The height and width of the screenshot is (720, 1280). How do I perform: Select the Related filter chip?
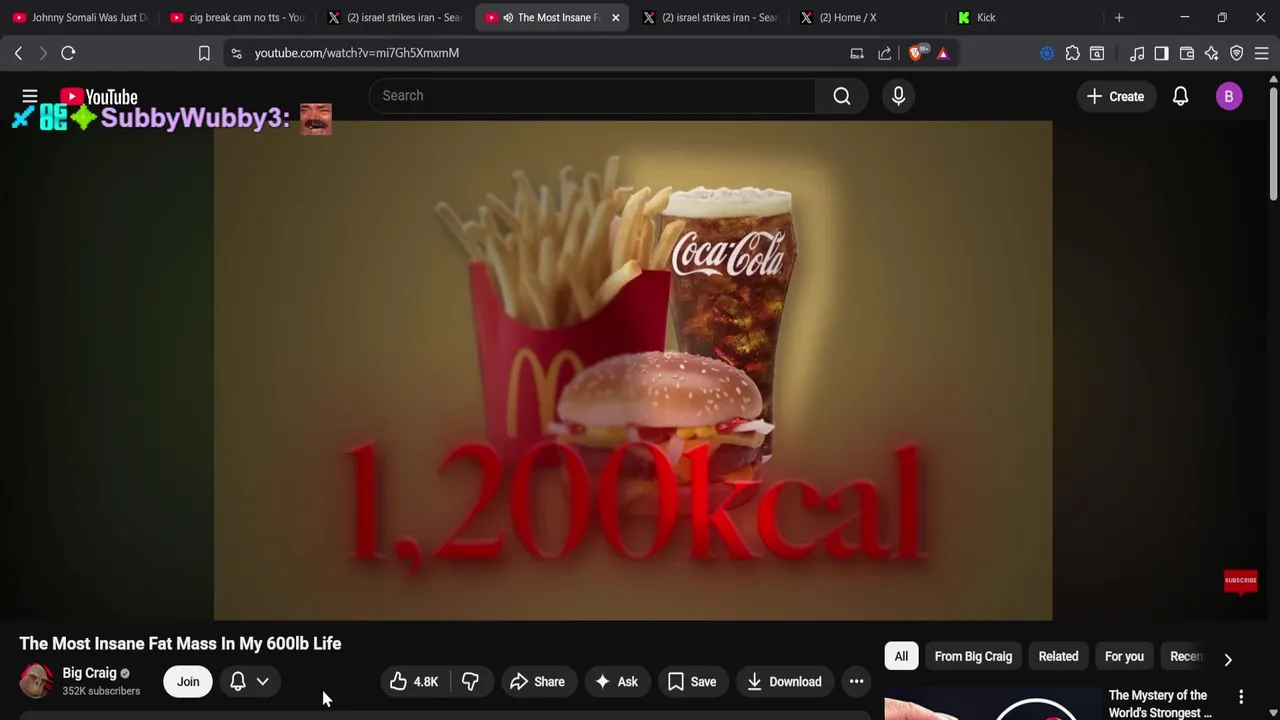click(x=1058, y=657)
